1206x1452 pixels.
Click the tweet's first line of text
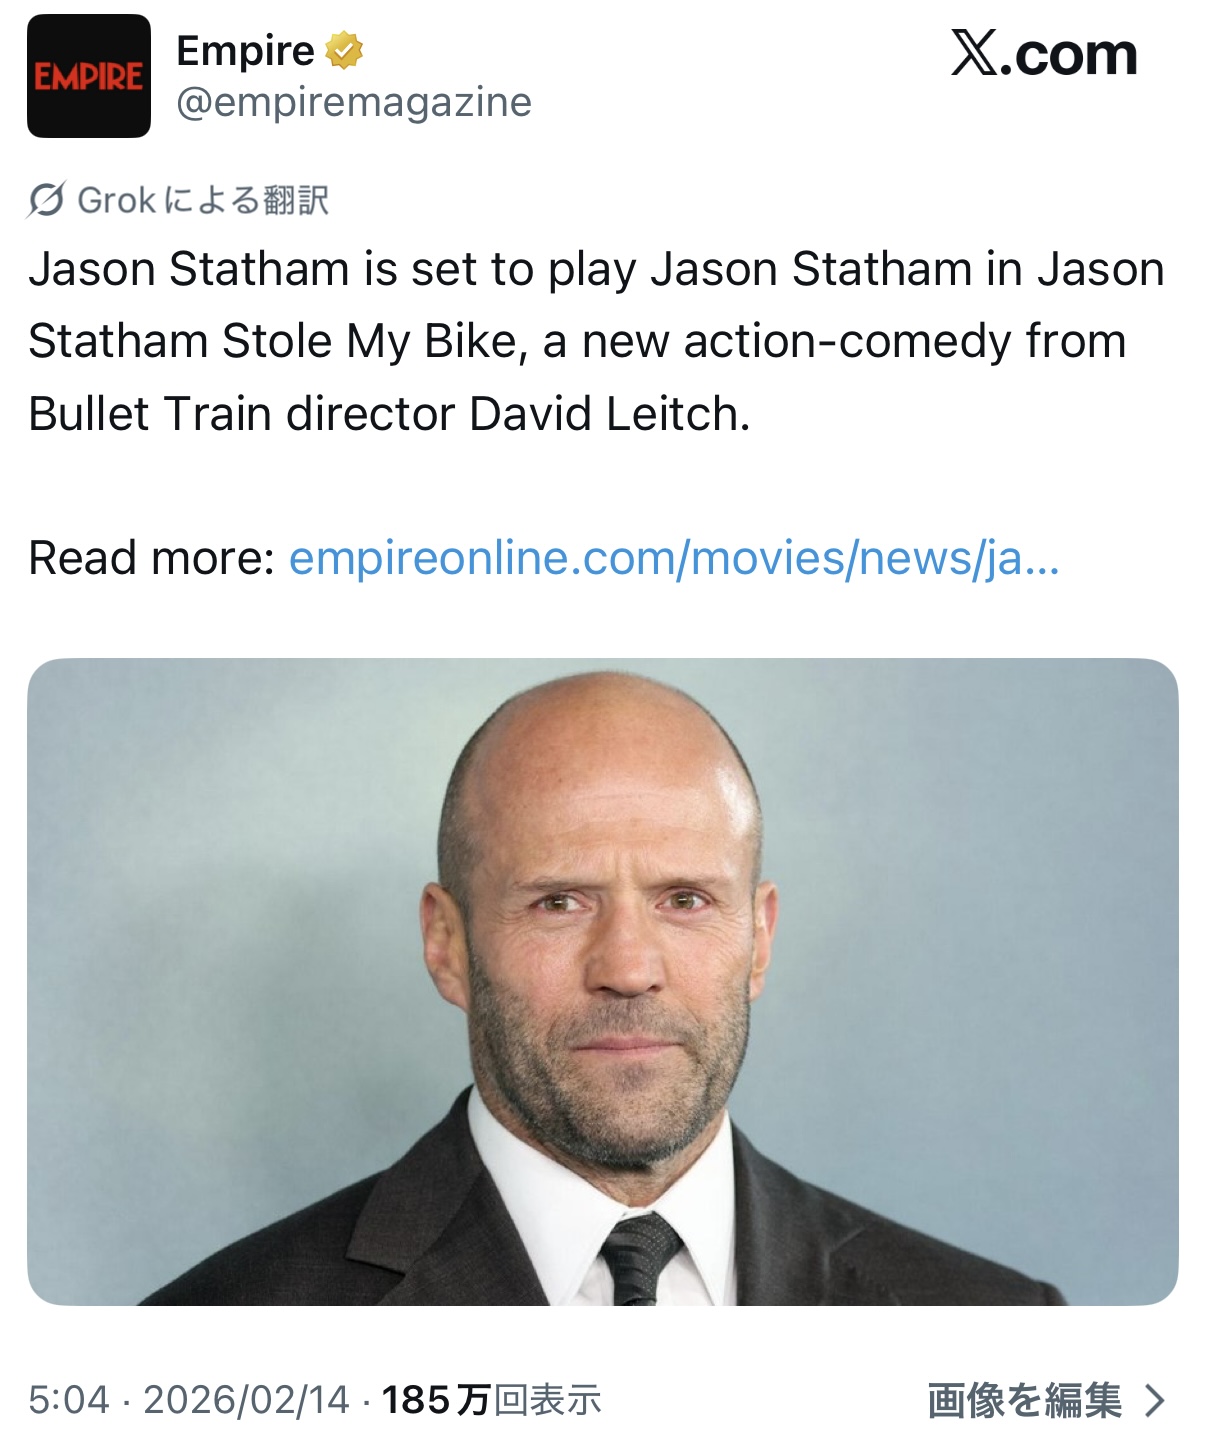coord(596,270)
